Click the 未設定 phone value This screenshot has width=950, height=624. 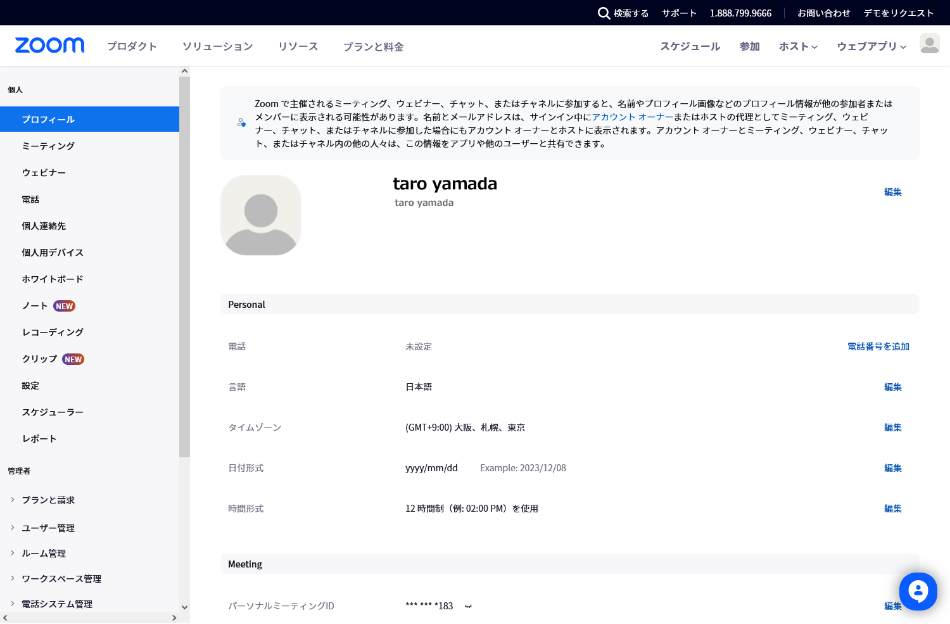tap(419, 347)
